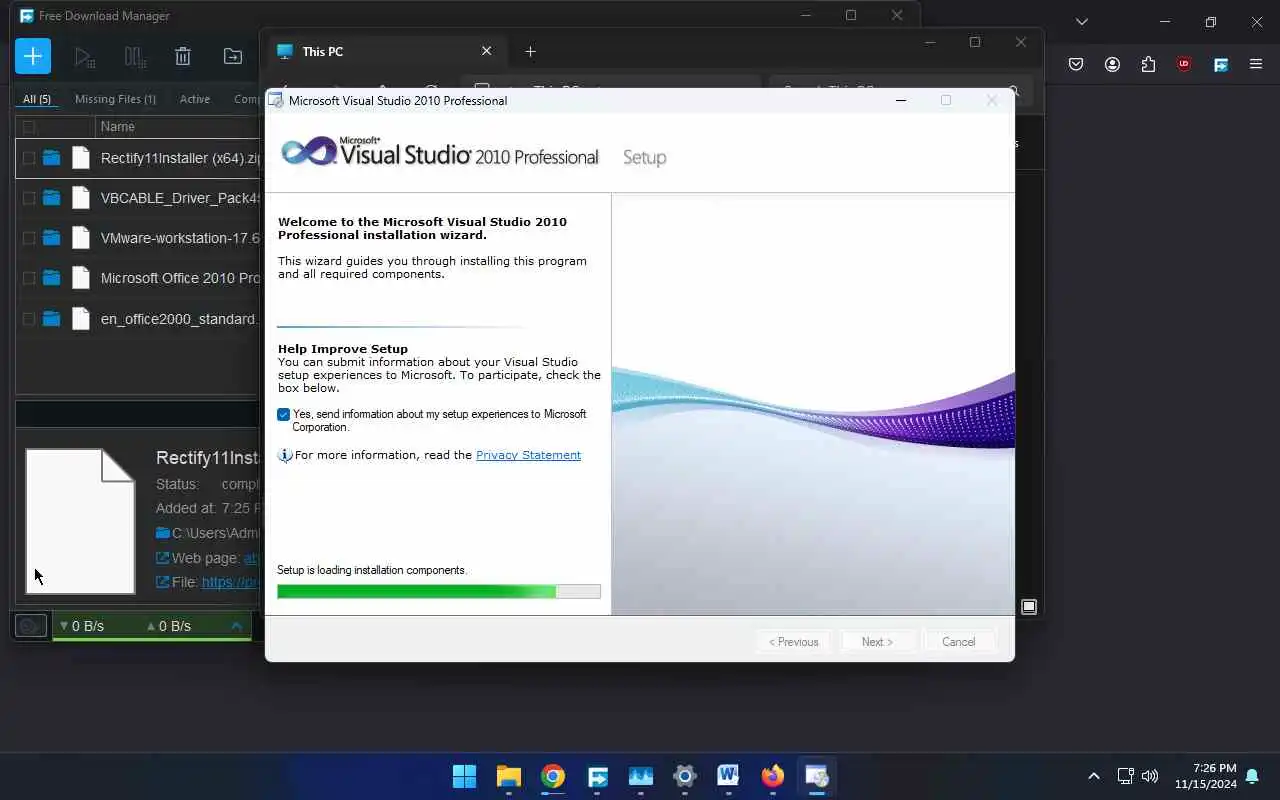
Task: Open folder icon for VBCABLE_Driver_Pack row
Action: click(x=51, y=198)
